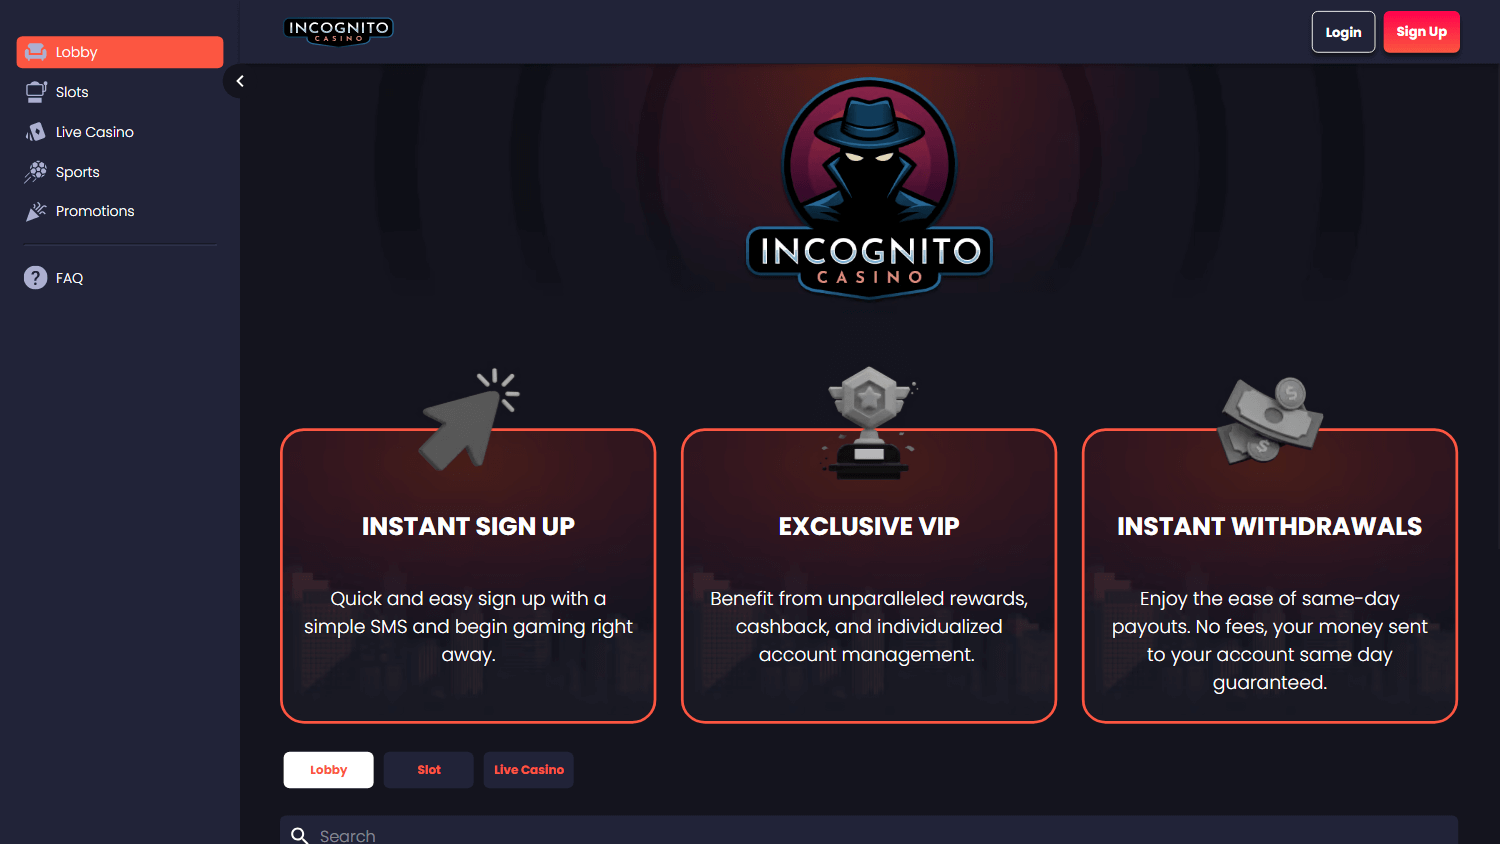Click the Slots machine icon
The height and width of the screenshot is (844, 1500).
point(36,92)
